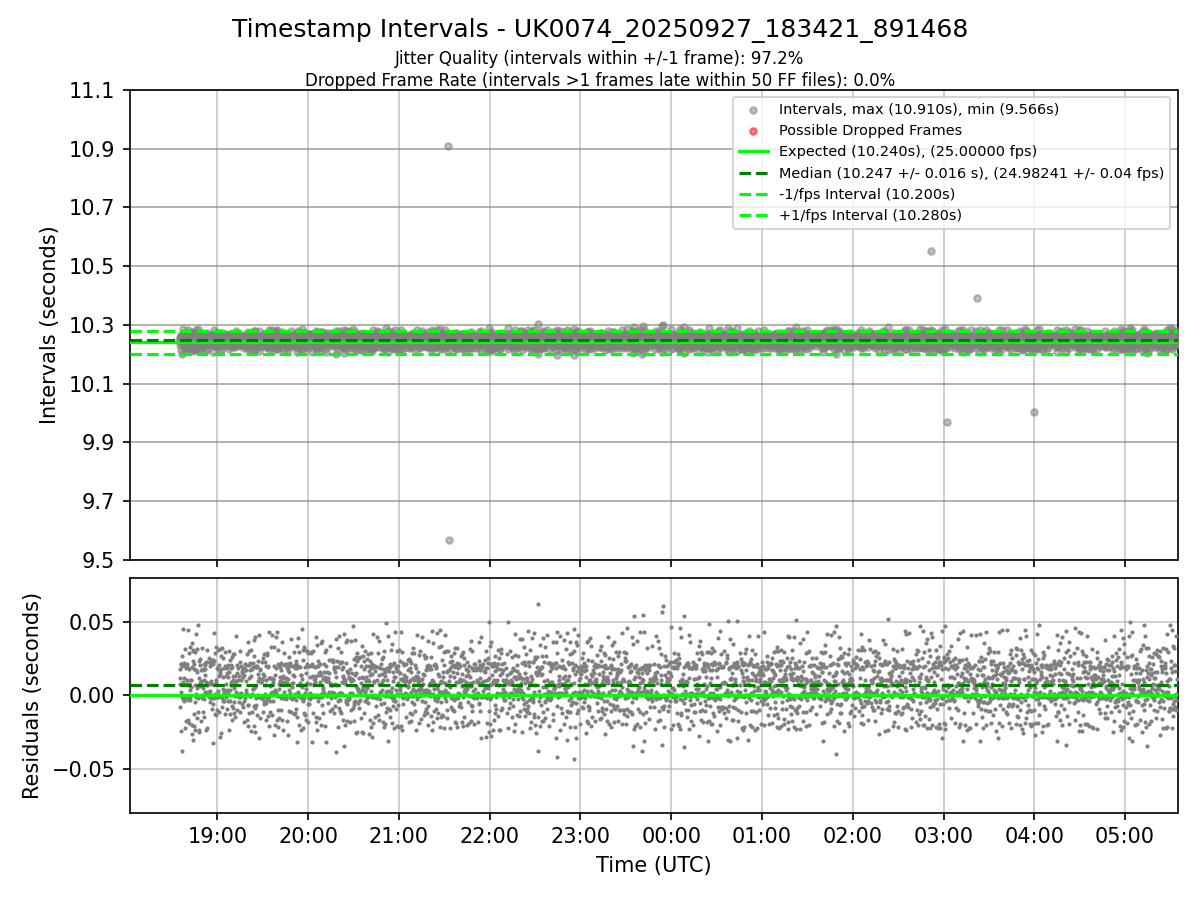Click the outlier point near 10.91 seconds
The image size is (1200, 900).
448,146
